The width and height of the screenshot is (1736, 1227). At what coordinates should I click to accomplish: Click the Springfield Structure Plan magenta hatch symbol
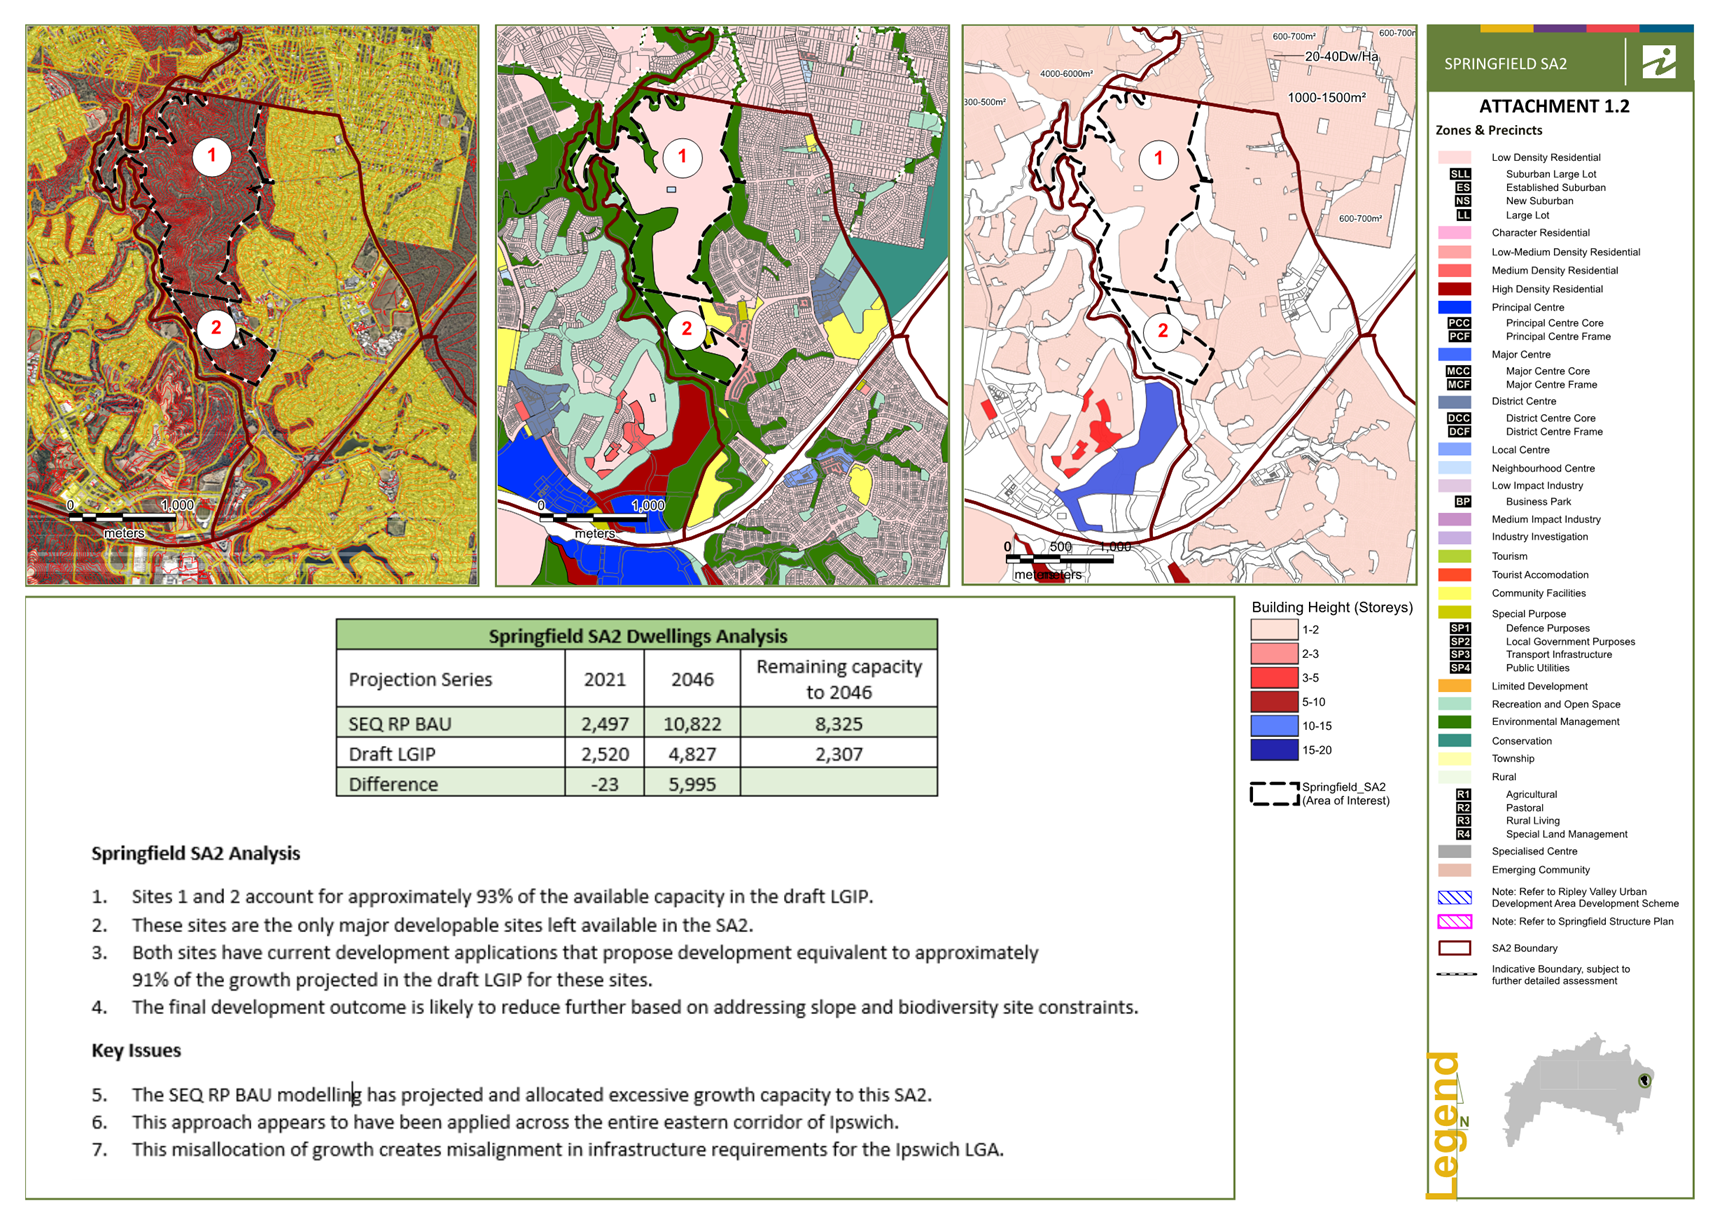1455,922
